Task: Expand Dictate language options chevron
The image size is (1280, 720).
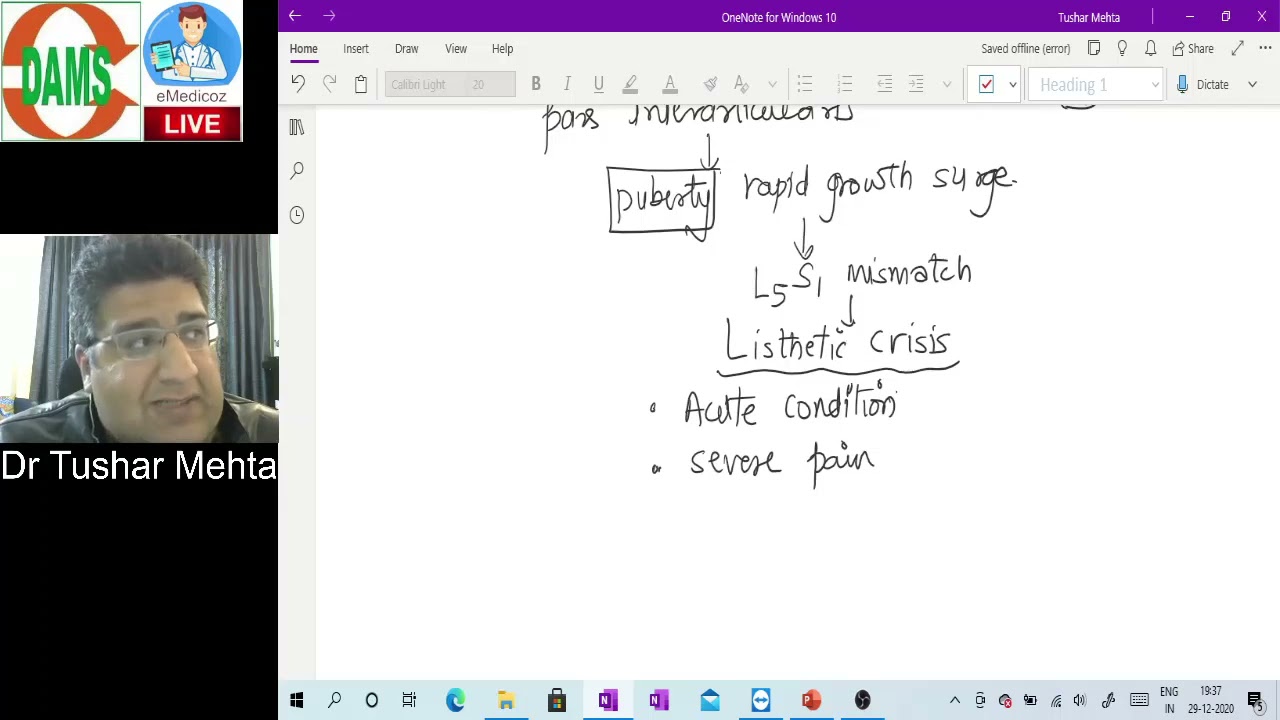Action: coord(1252,84)
